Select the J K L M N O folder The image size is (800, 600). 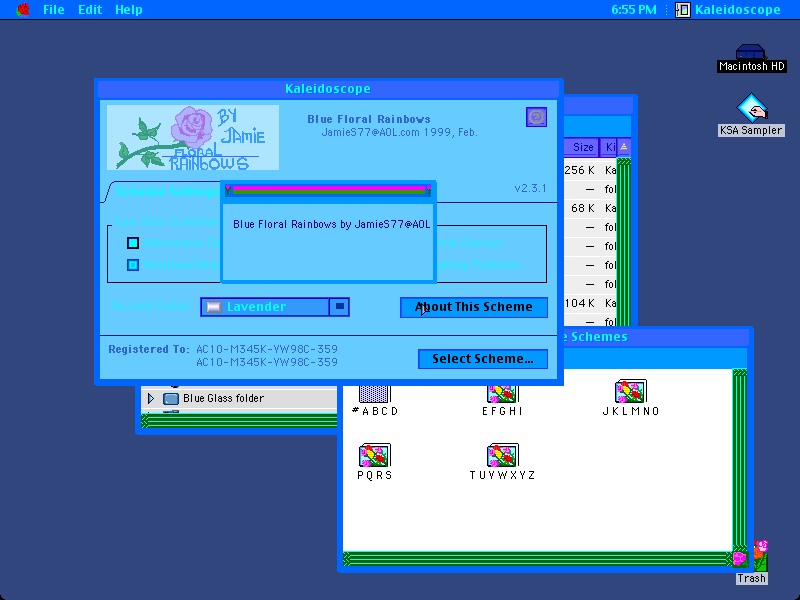(631, 398)
